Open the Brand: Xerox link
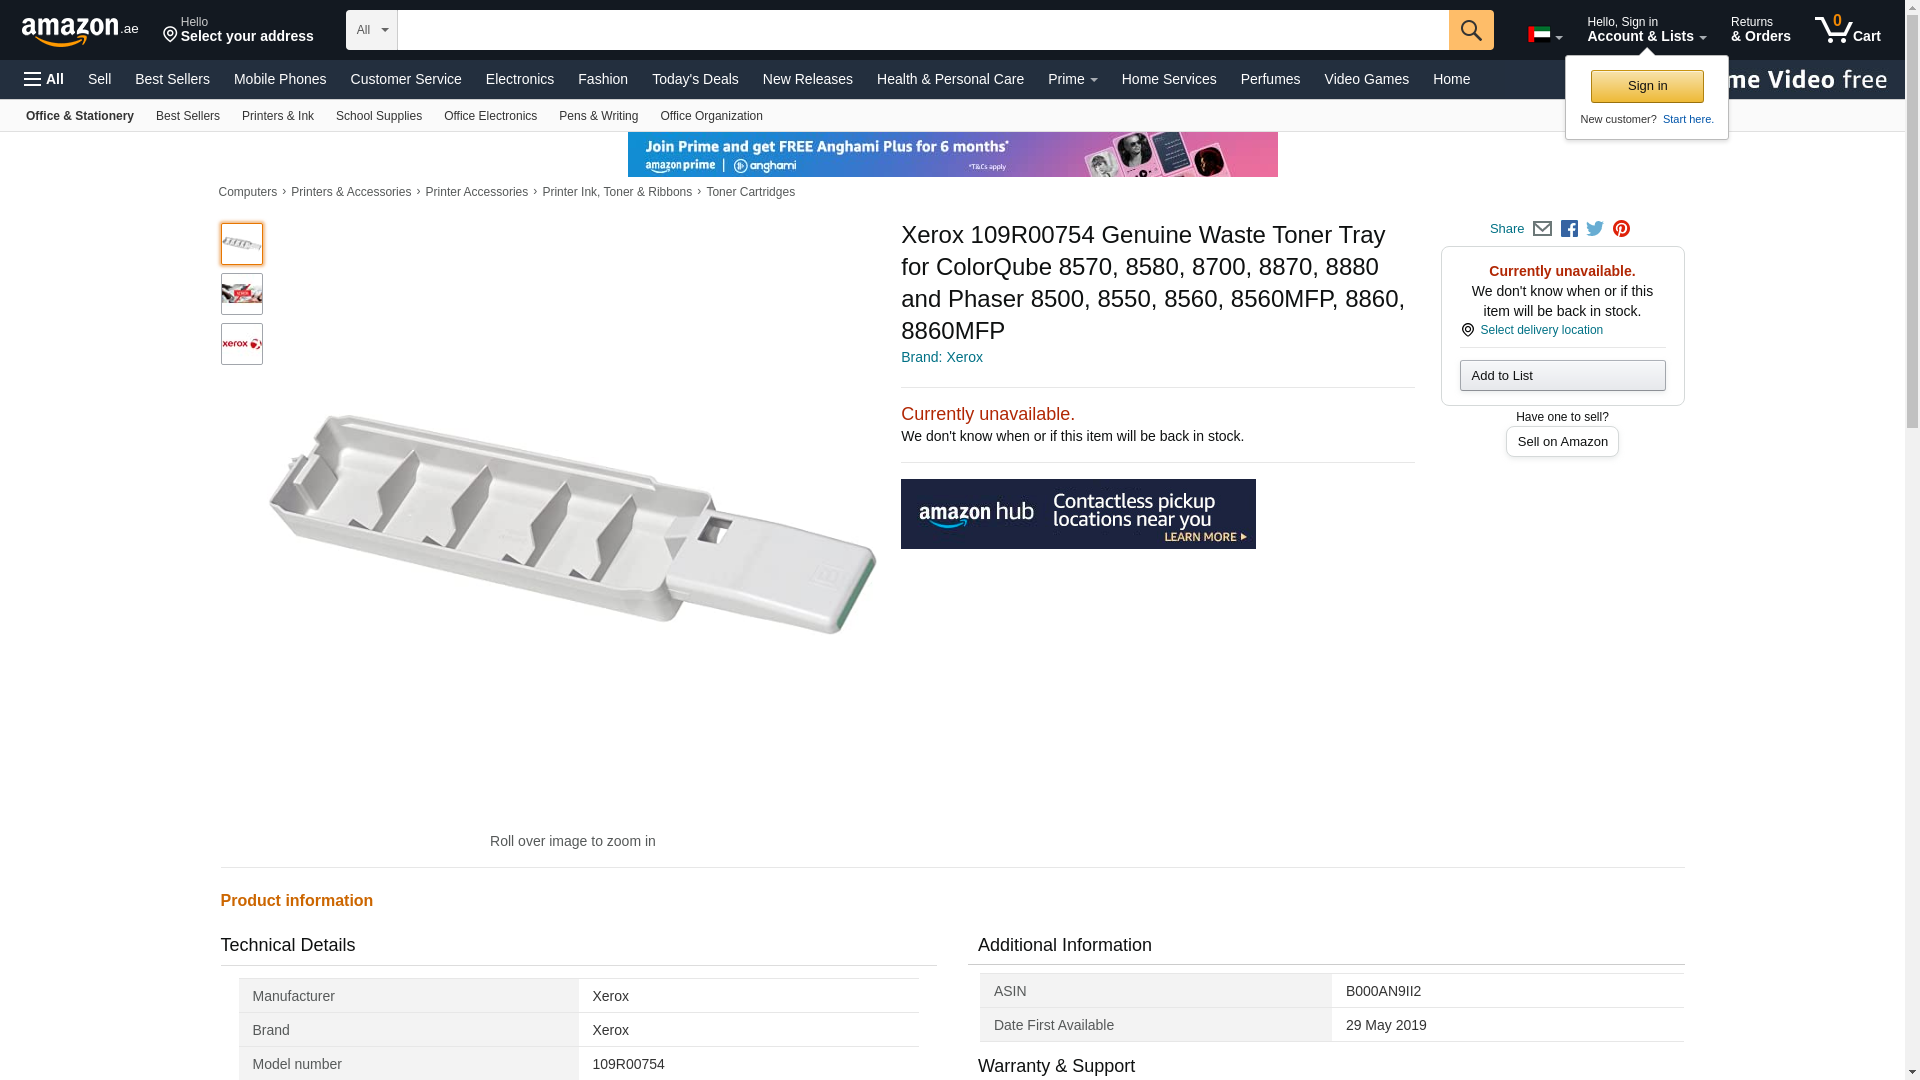This screenshot has height=1080, width=1920. tap(941, 357)
